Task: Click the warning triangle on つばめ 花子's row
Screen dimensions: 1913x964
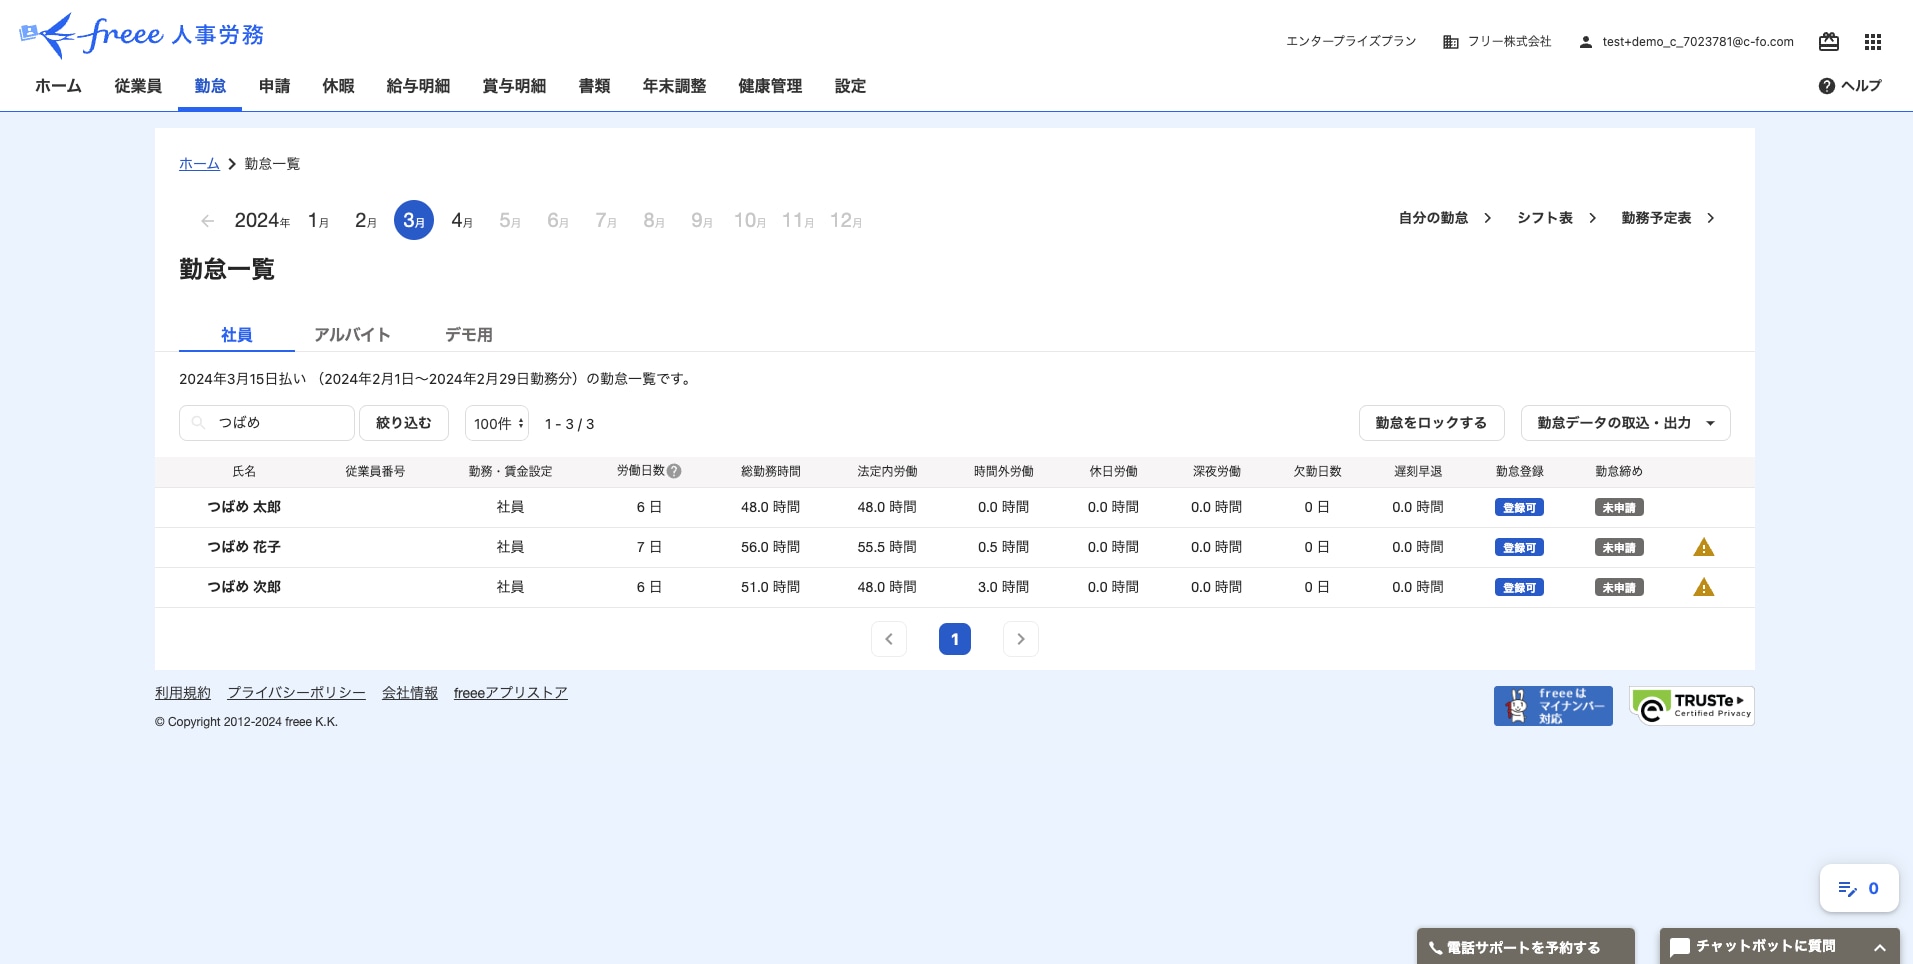Action: coord(1703,547)
